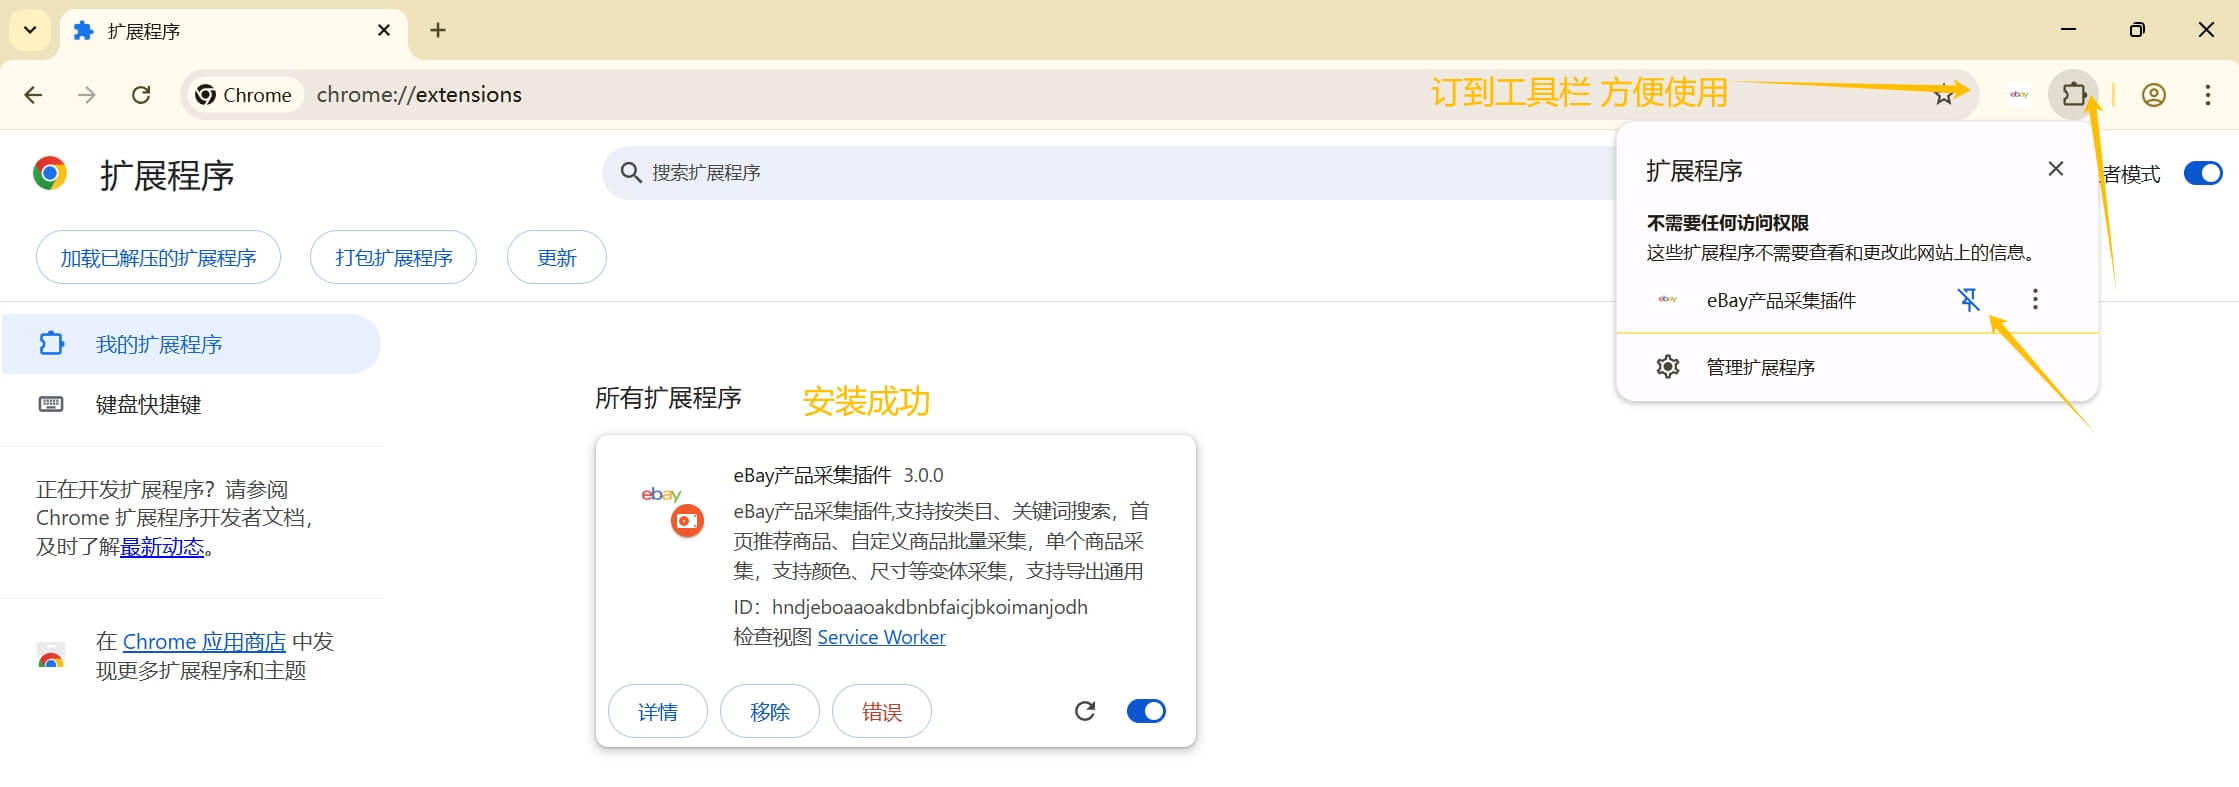Click the magnifier icon in the search box
2239x787 pixels.
[x=631, y=173]
